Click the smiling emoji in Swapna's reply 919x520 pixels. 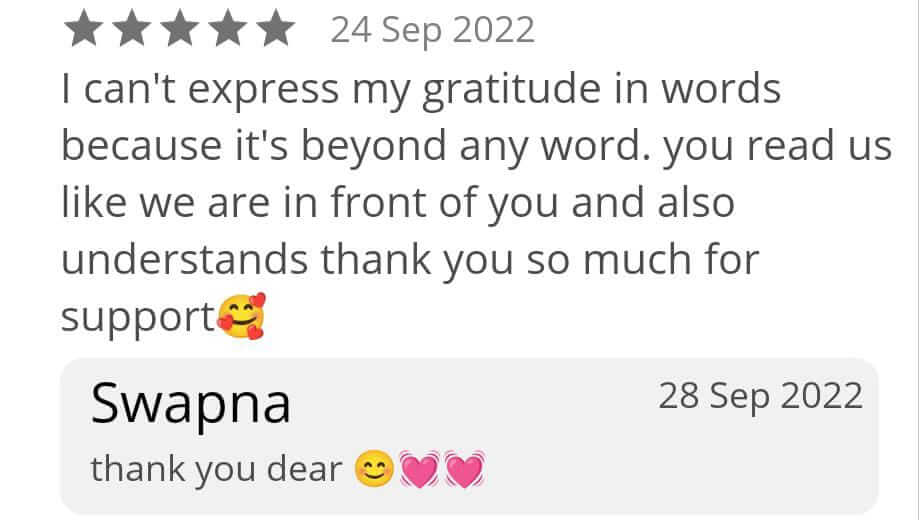(x=374, y=468)
